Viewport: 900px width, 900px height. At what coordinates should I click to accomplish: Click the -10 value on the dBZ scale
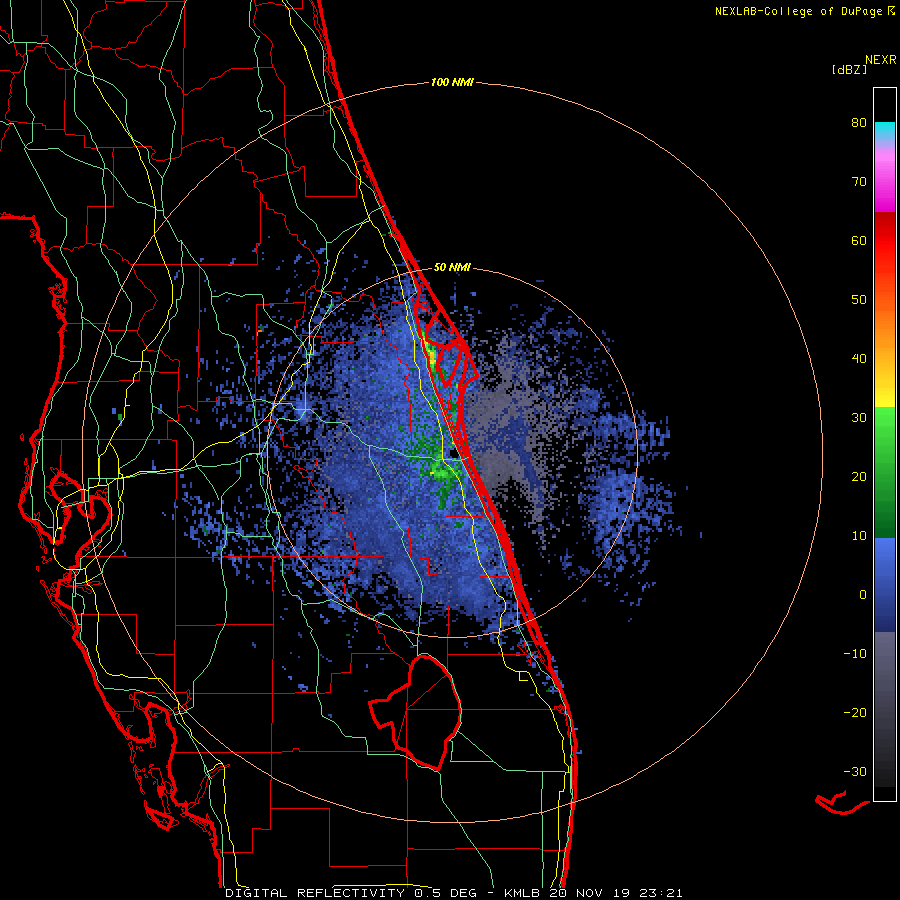click(855, 654)
